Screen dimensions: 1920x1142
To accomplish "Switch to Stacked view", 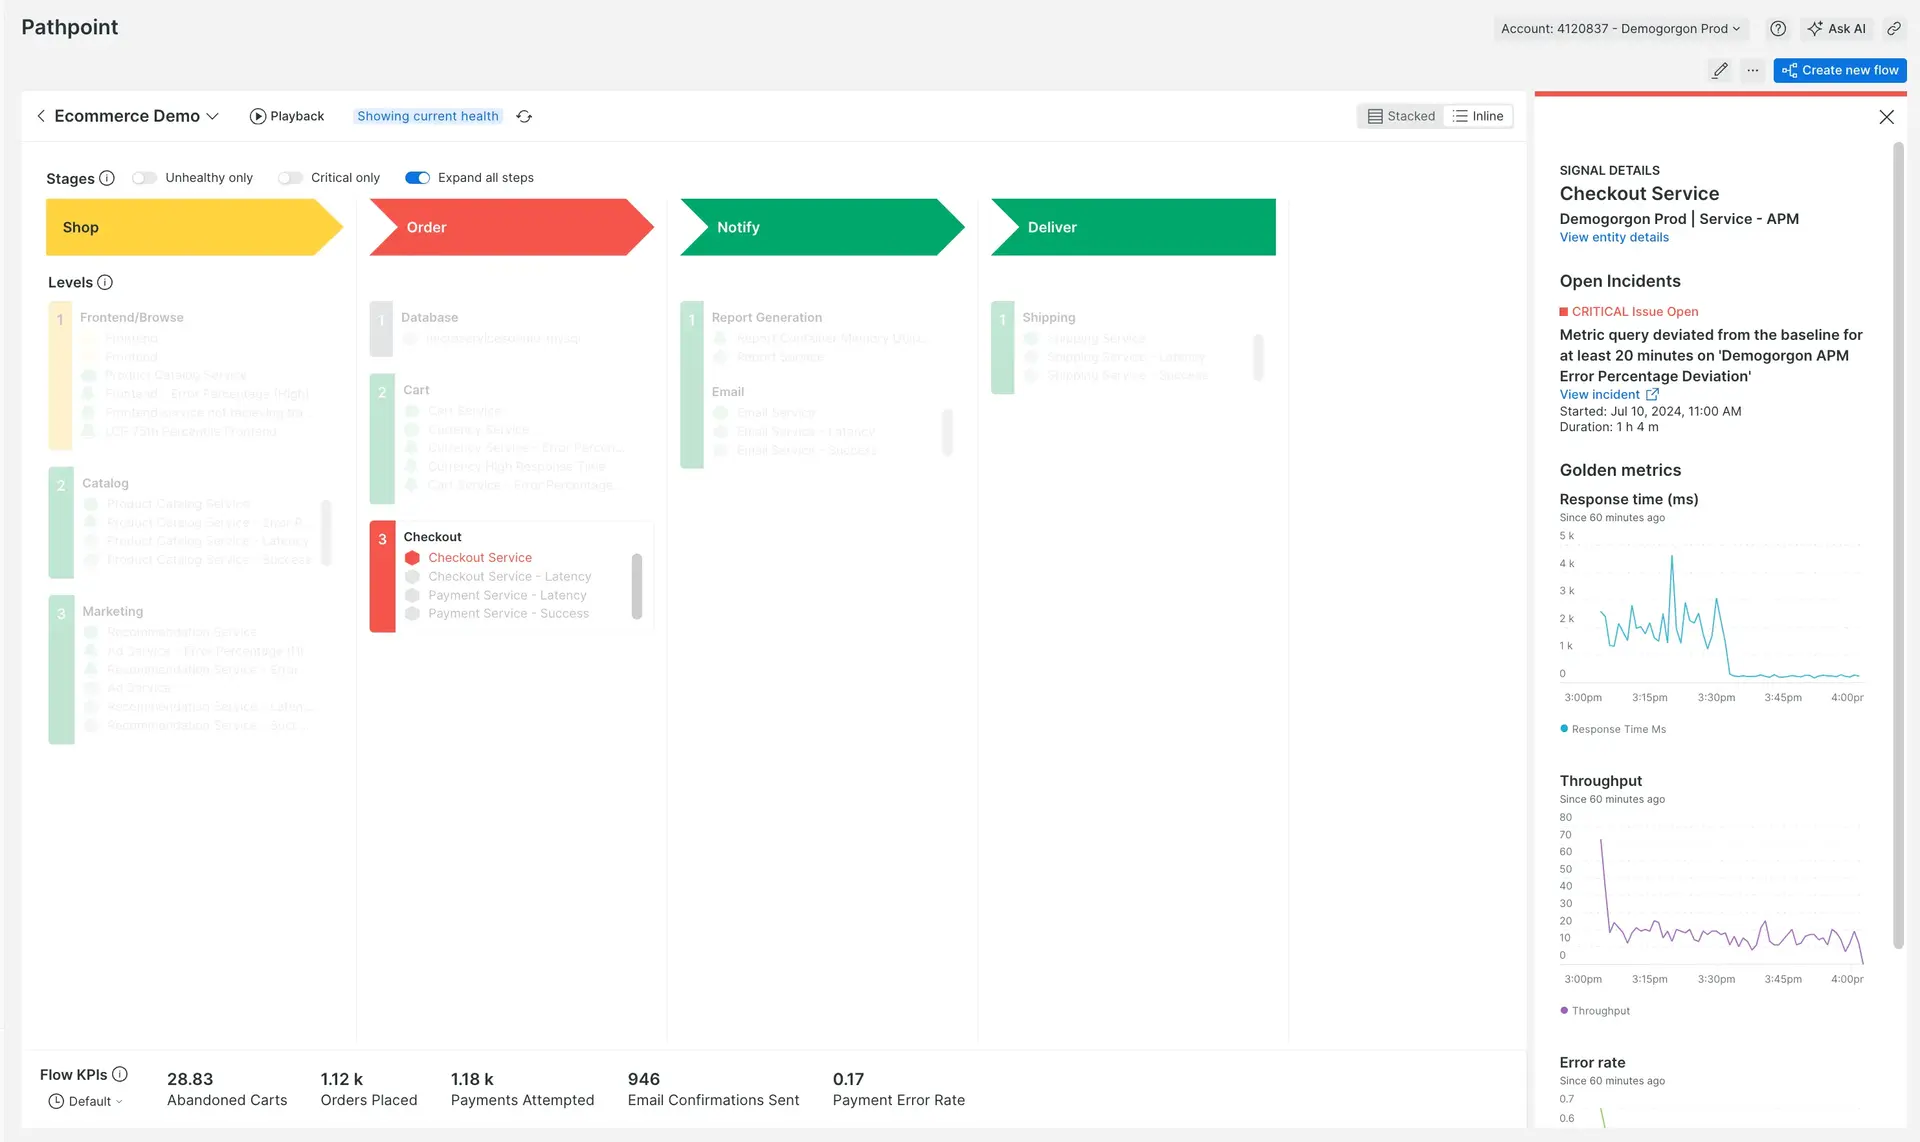I will (1401, 116).
